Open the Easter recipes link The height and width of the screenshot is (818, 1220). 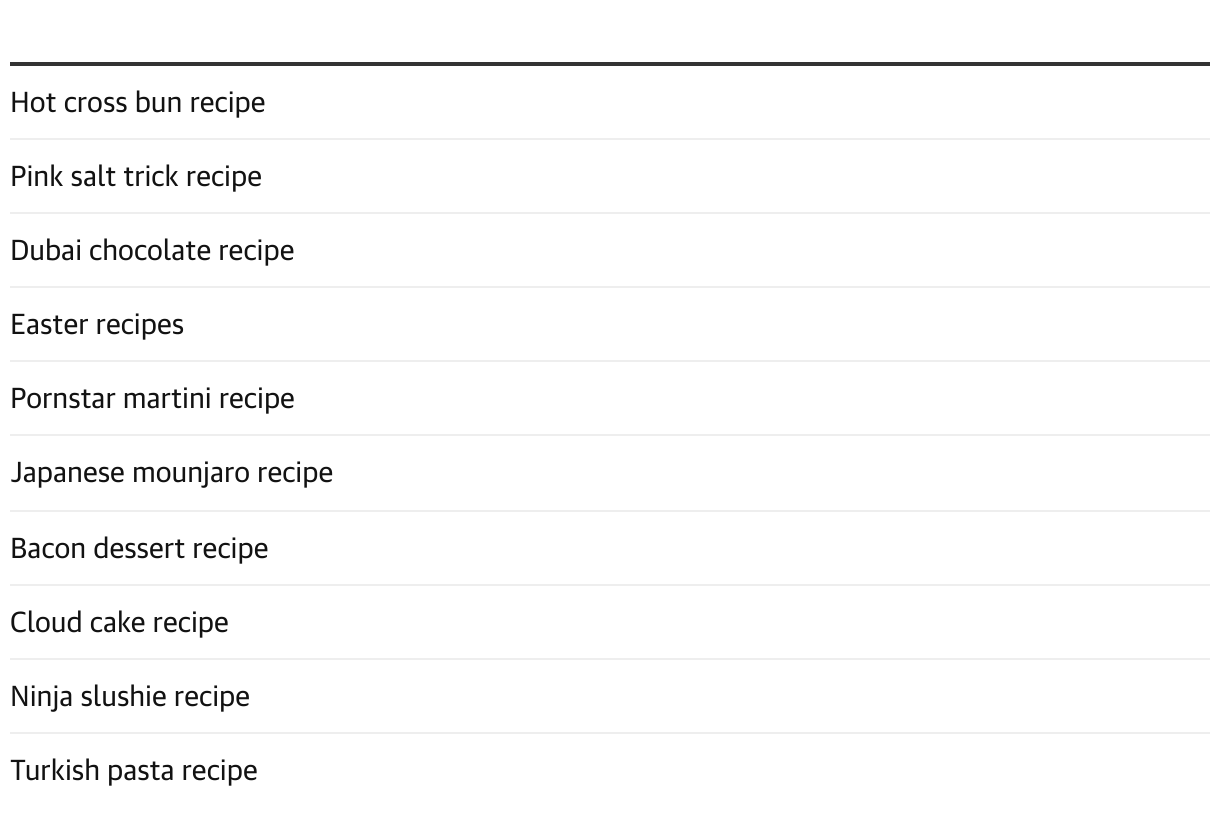tap(97, 324)
